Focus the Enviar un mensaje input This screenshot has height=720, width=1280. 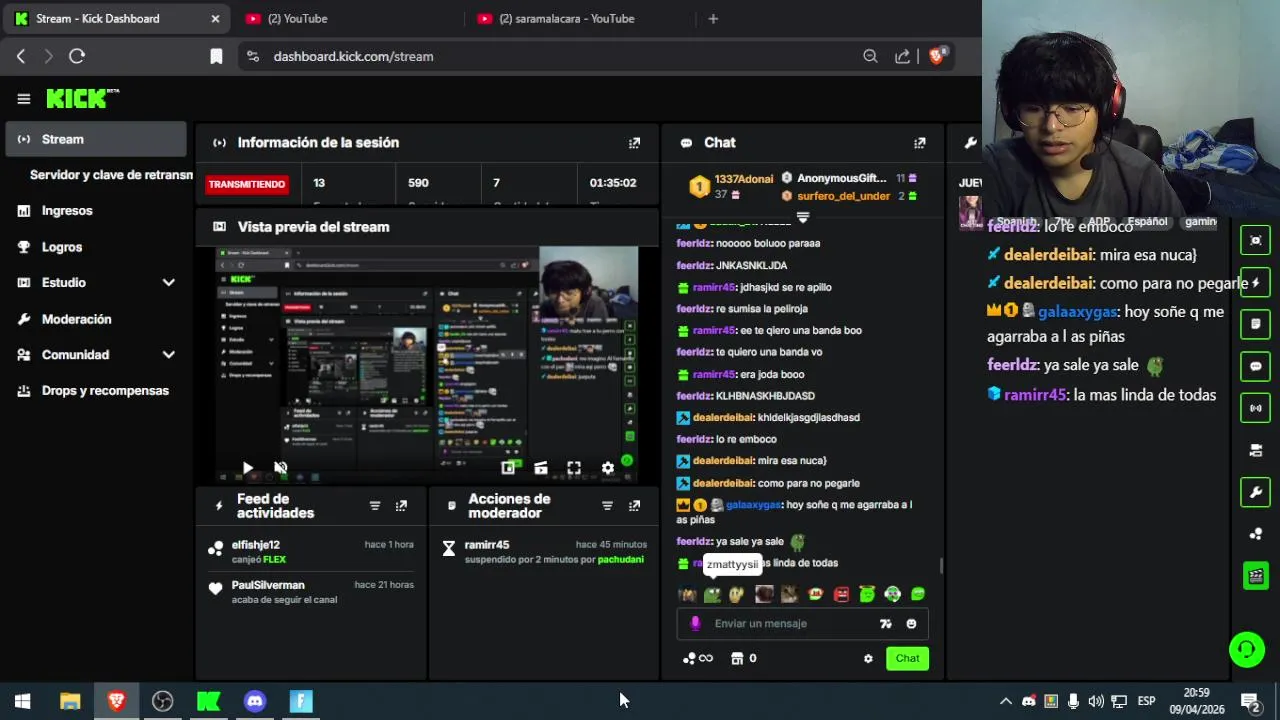802,624
